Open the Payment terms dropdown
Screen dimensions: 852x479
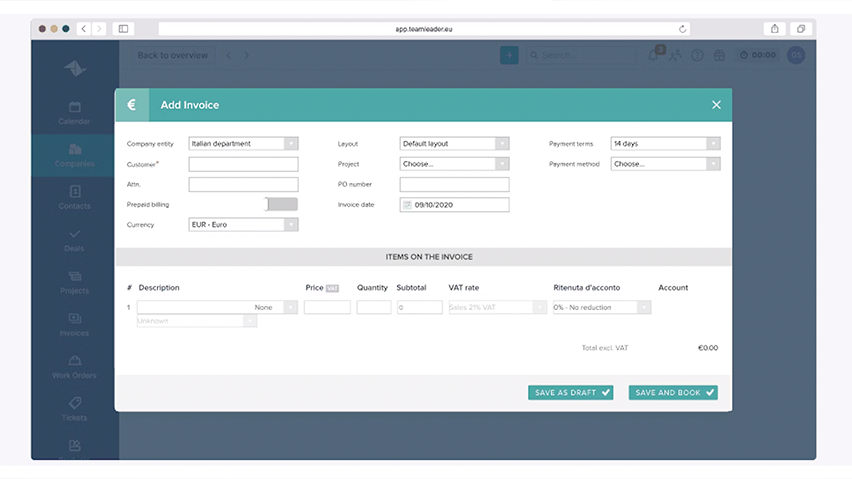click(666, 143)
